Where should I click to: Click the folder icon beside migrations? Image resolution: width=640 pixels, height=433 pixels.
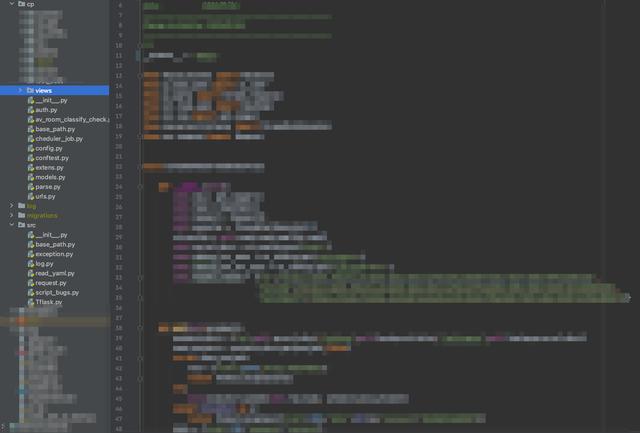pos(22,215)
